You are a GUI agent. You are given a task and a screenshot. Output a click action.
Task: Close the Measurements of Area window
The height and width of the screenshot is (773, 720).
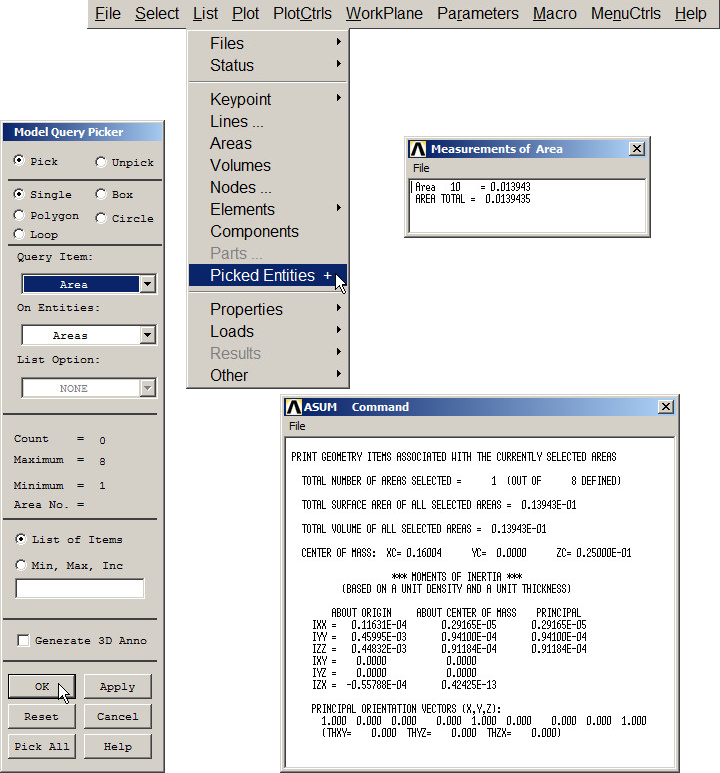click(x=637, y=149)
